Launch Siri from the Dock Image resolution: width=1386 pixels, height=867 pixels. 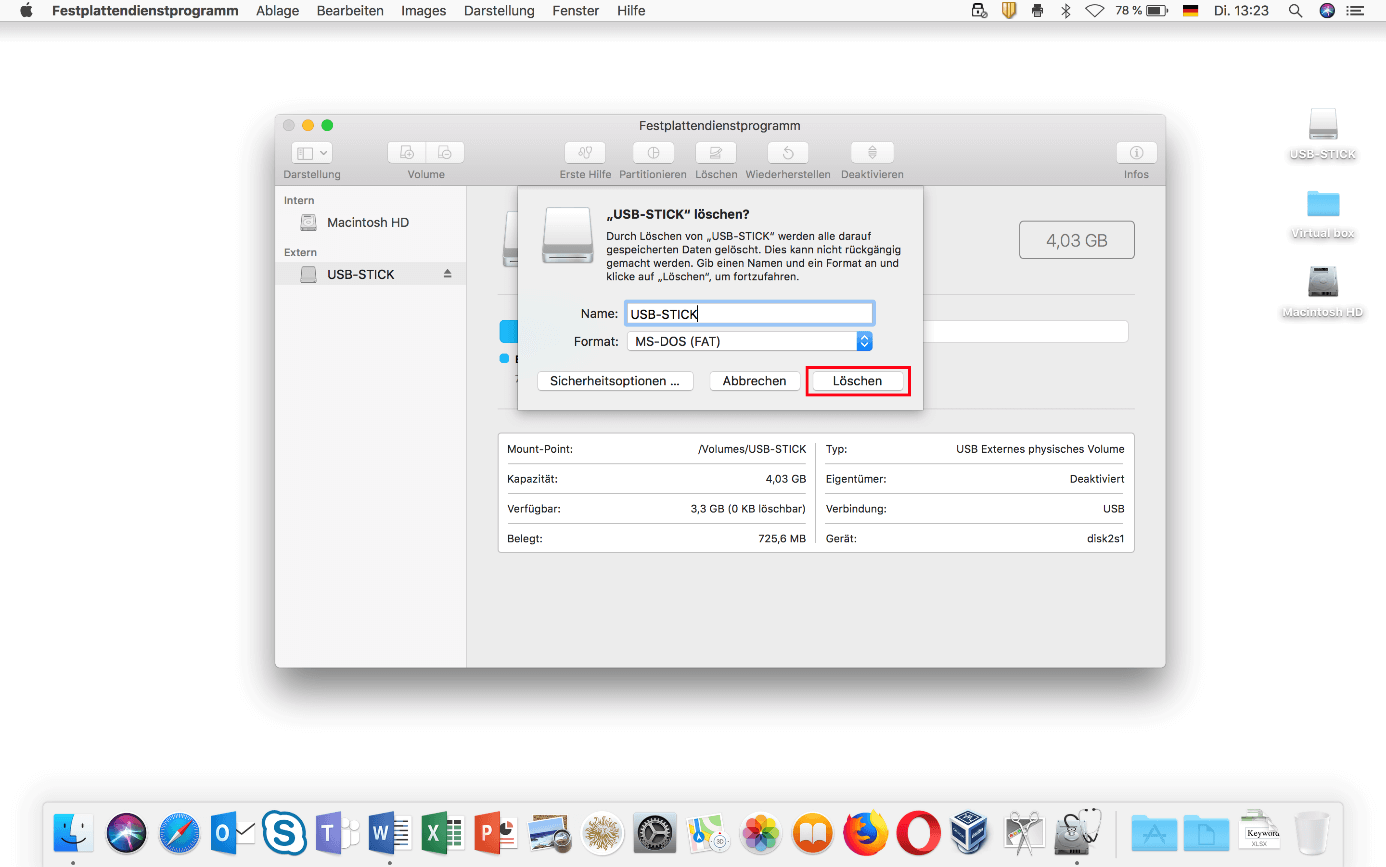126,831
